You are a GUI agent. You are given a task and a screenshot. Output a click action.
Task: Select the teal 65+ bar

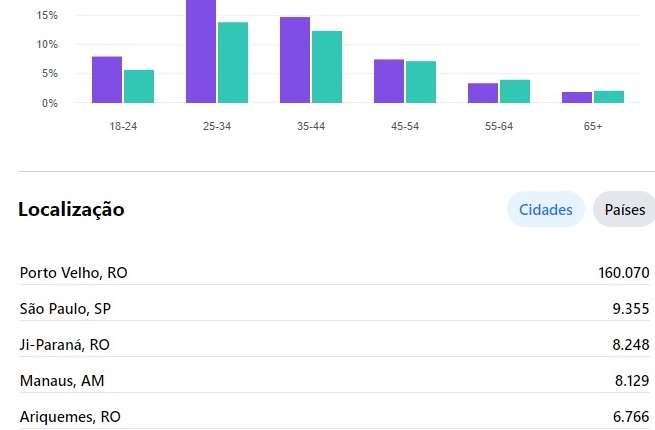[609, 97]
